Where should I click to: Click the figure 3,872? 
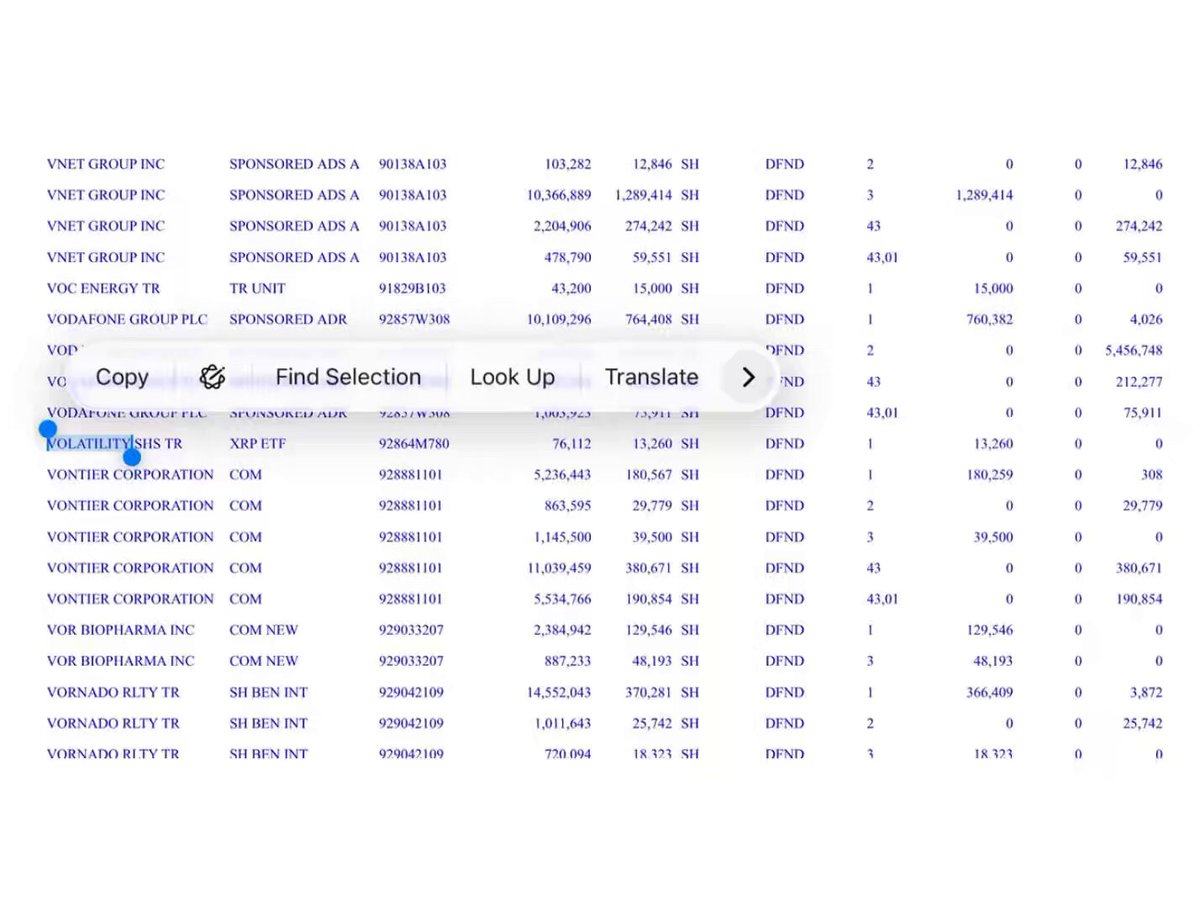(x=1146, y=692)
